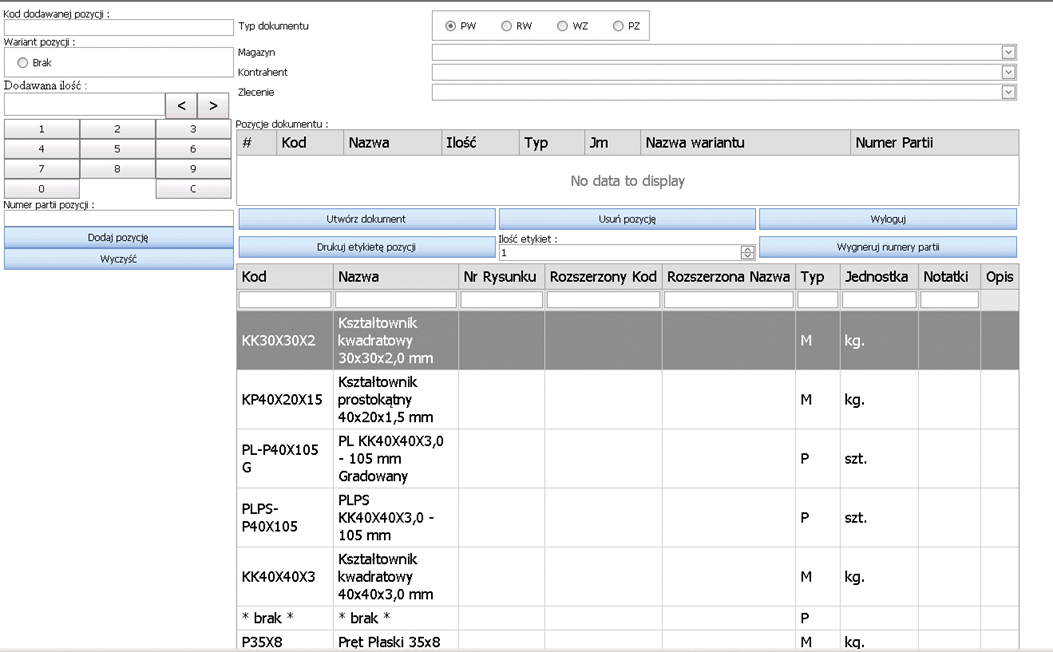Click the Typ column filter box
1053x652 pixels.
click(817, 299)
